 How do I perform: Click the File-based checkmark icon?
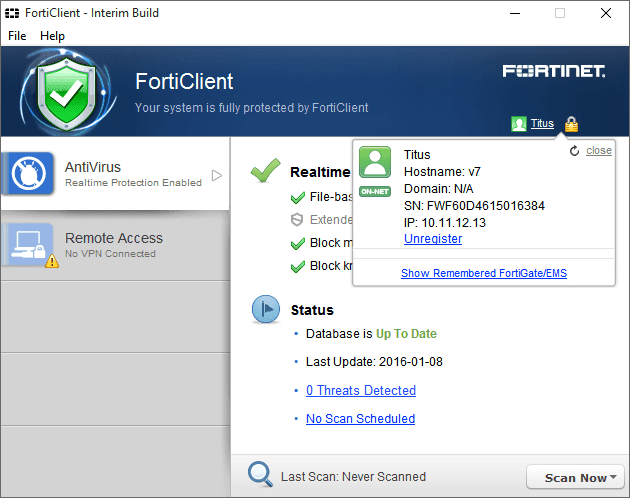pos(298,197)
